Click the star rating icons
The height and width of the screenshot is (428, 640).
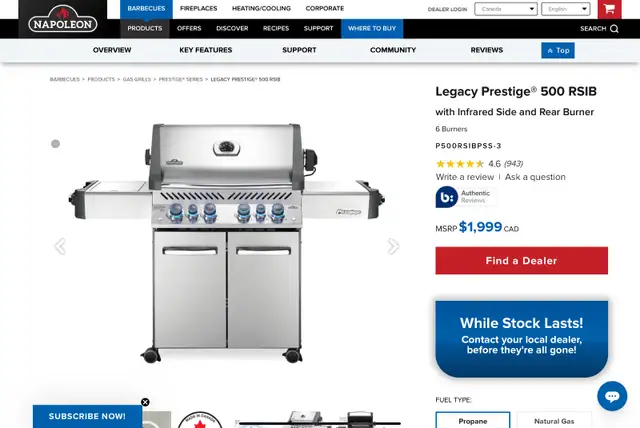tap(460, 164)
